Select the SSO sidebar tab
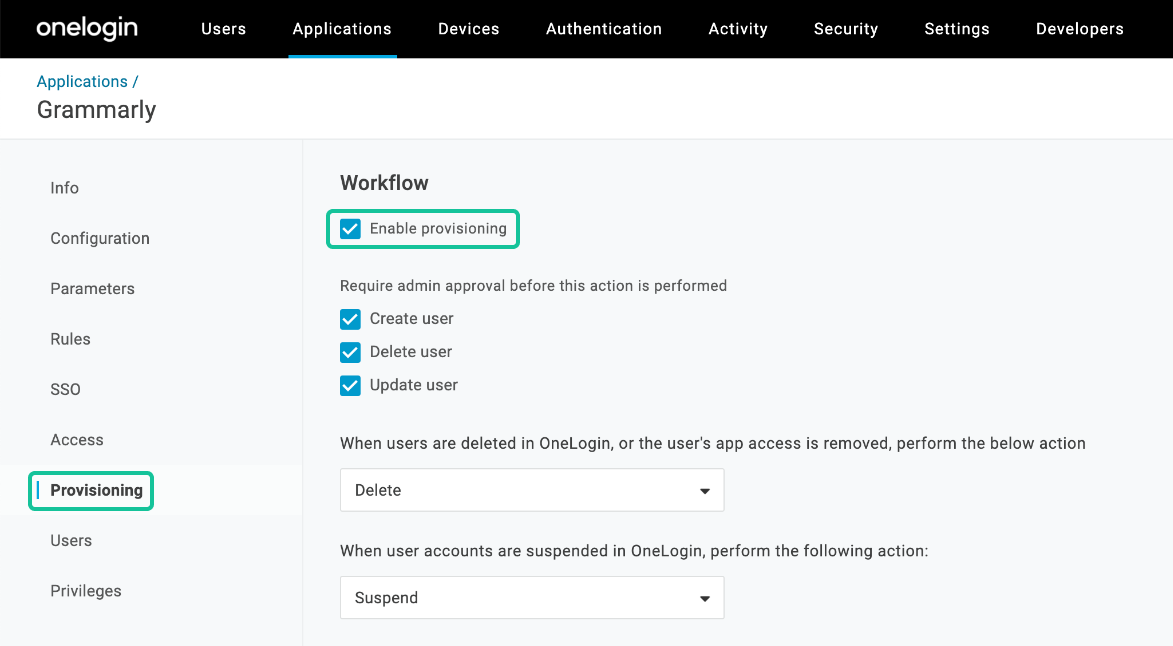The image size is (1173, 646). coord(65,390)
